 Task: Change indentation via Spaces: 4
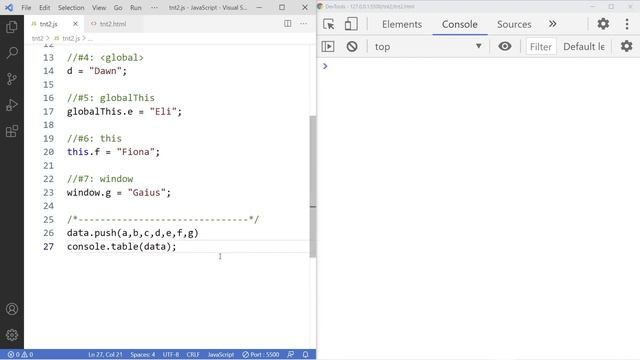point(142,354)
